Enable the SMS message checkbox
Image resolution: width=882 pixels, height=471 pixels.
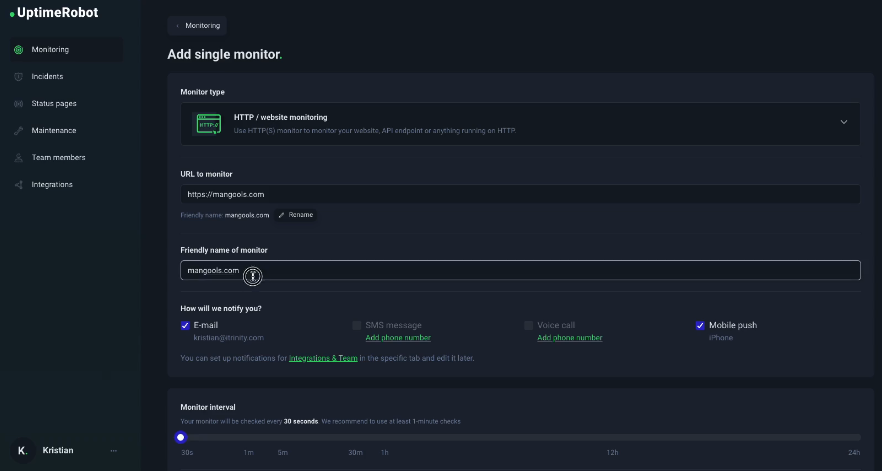tap(357, 325)
